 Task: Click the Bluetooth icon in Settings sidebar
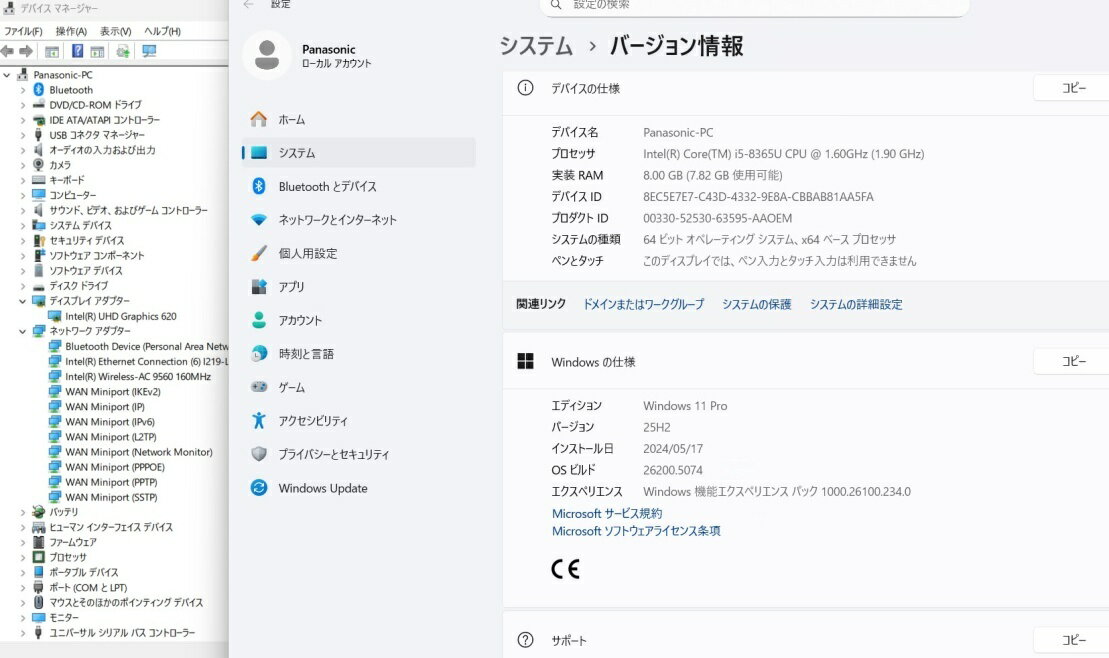tap(259, 186)
